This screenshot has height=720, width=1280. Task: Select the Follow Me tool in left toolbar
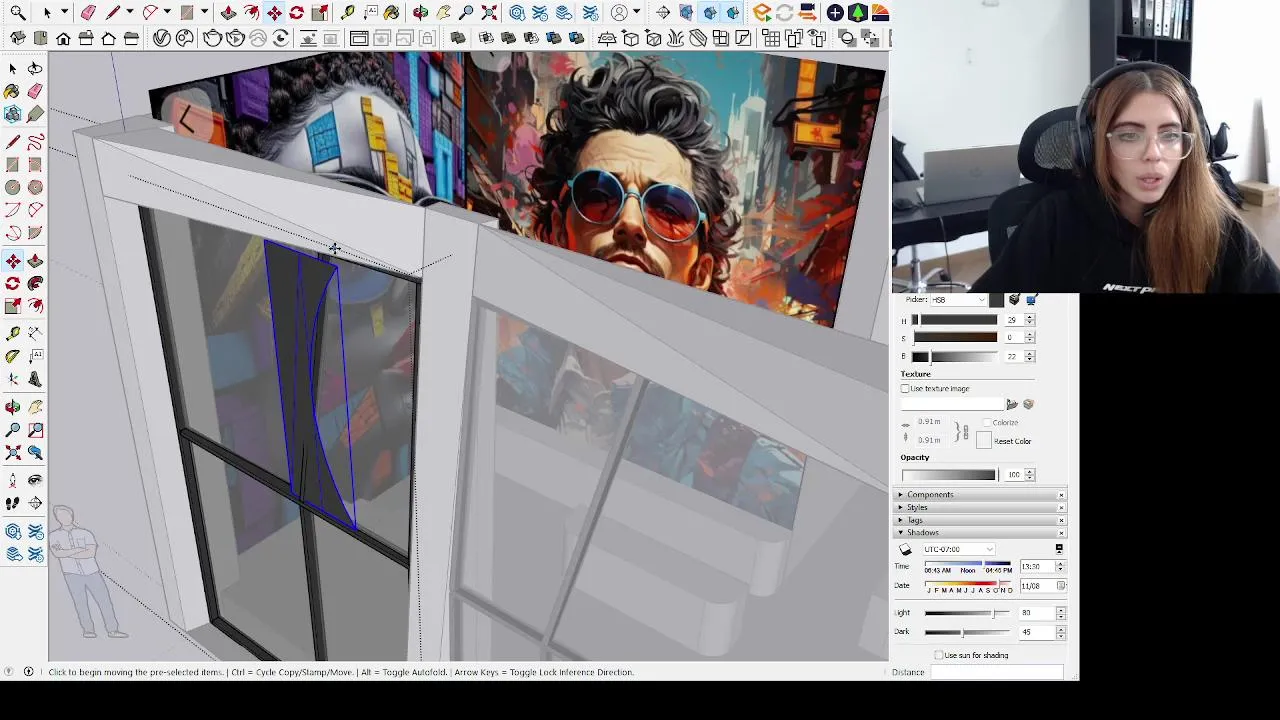click(35, 283)
